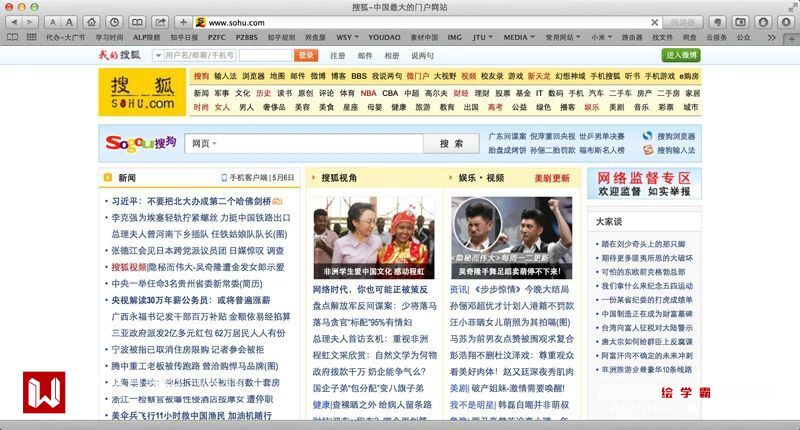Open 孙俪邓超优才计划入港籍不罚款 link
The height and width of the screenshot is (430, 800).
[512, 306]
